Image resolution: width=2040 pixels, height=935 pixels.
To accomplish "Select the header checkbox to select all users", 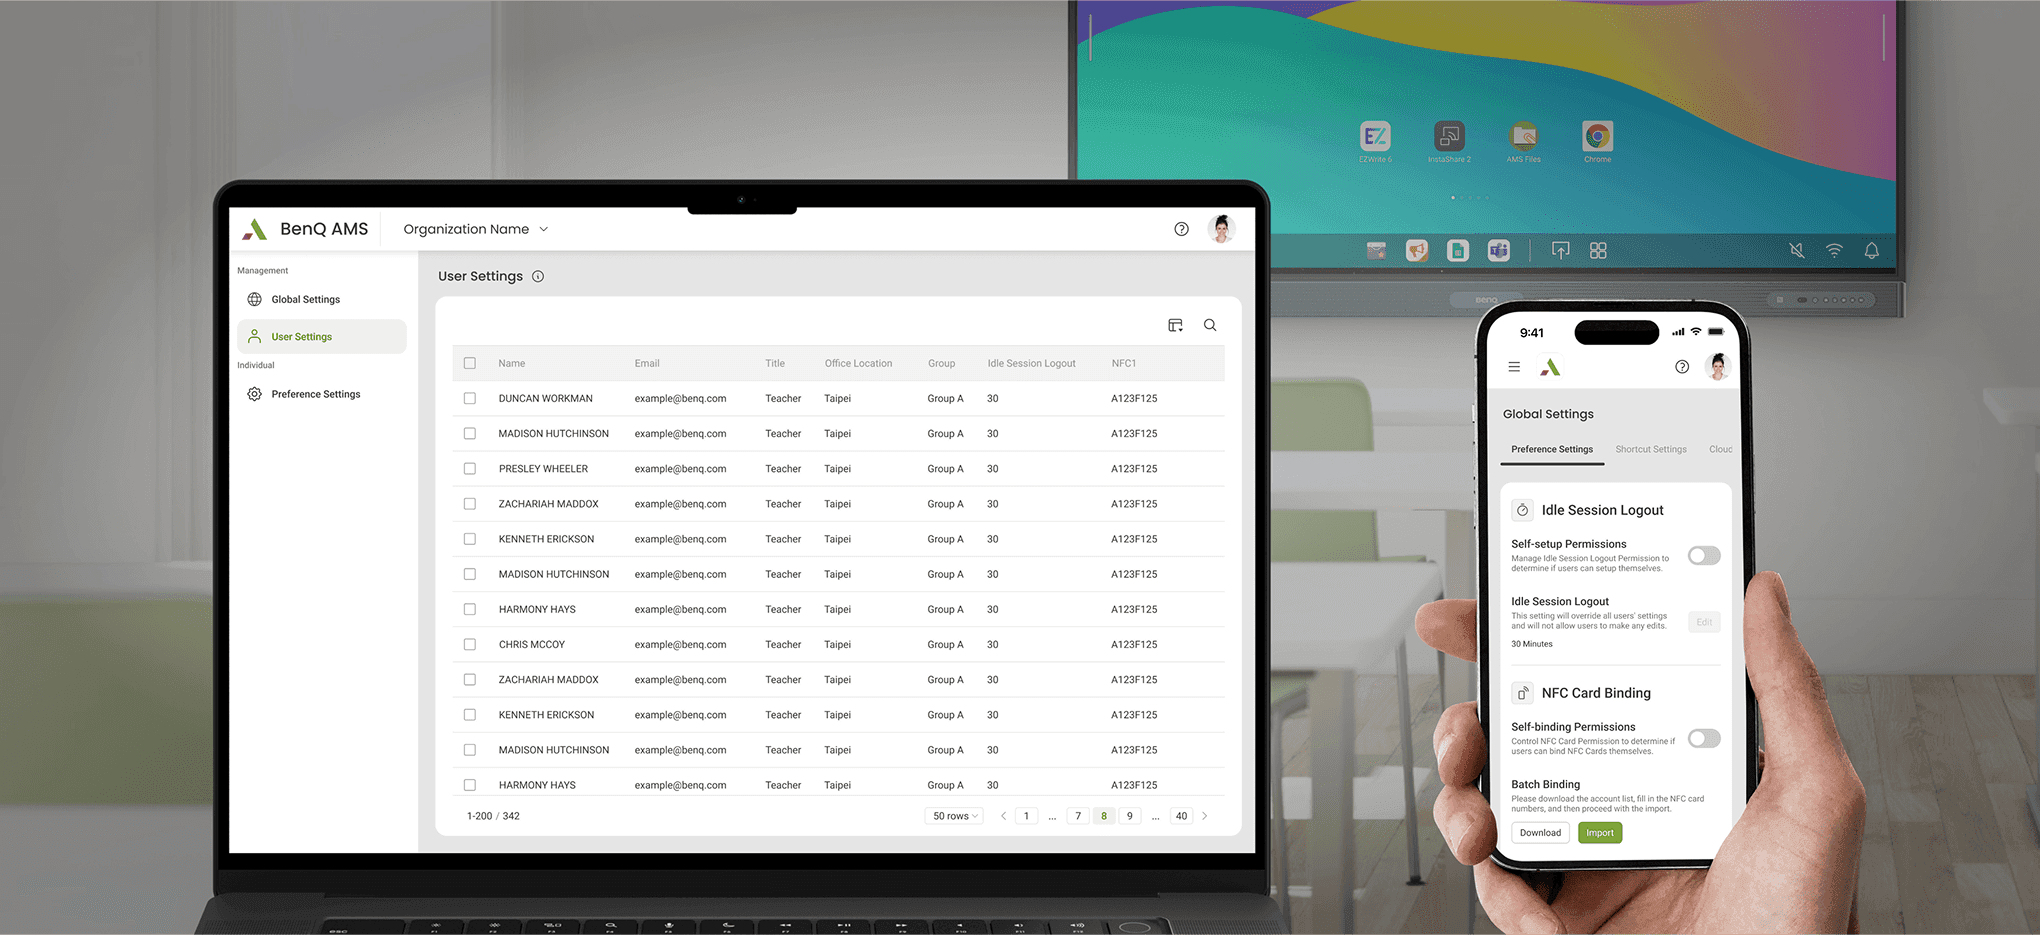I will point(469,363).
